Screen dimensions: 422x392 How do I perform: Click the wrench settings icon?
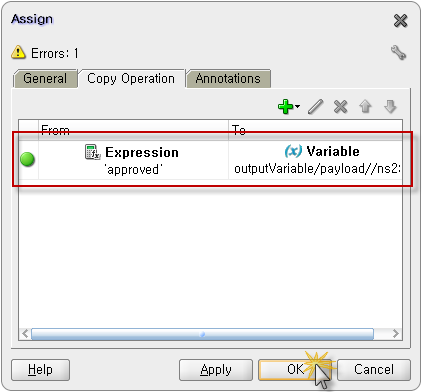(x=398, y=53)
